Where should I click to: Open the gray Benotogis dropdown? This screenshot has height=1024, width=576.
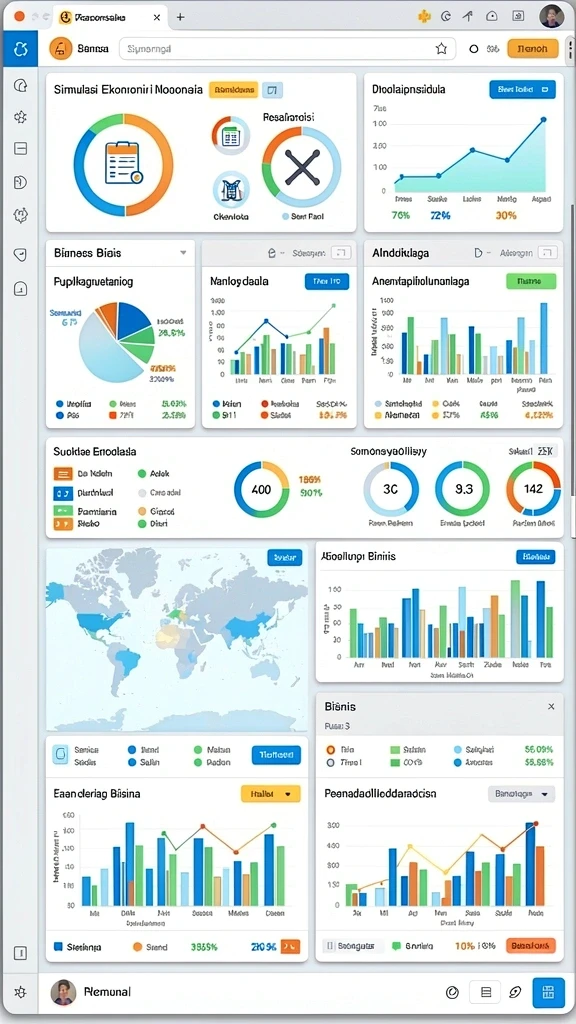(521, 794)
